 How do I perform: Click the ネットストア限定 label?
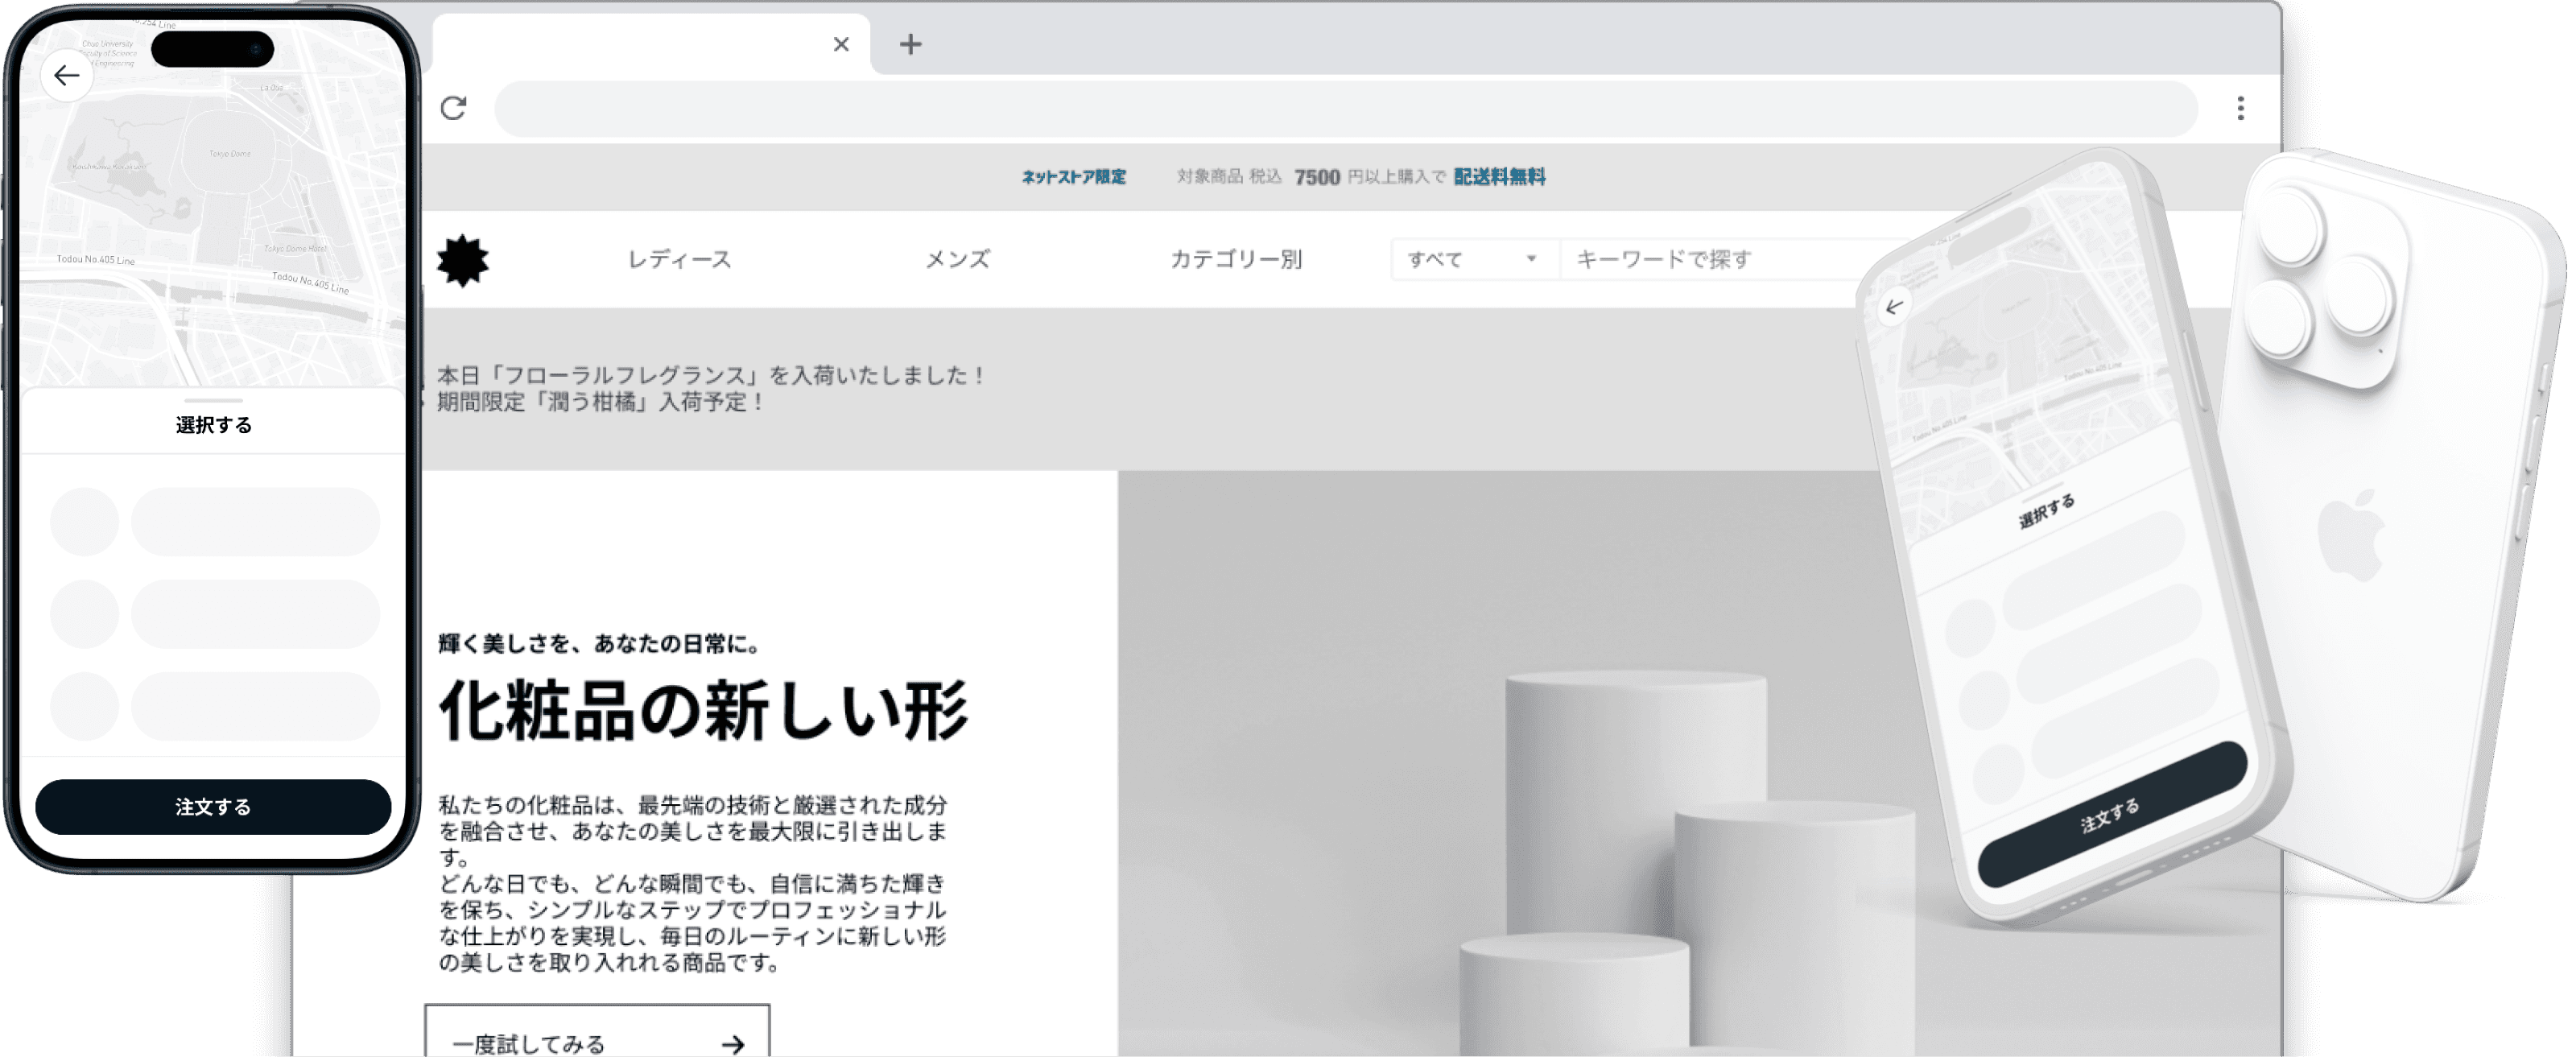(1073, 177)
